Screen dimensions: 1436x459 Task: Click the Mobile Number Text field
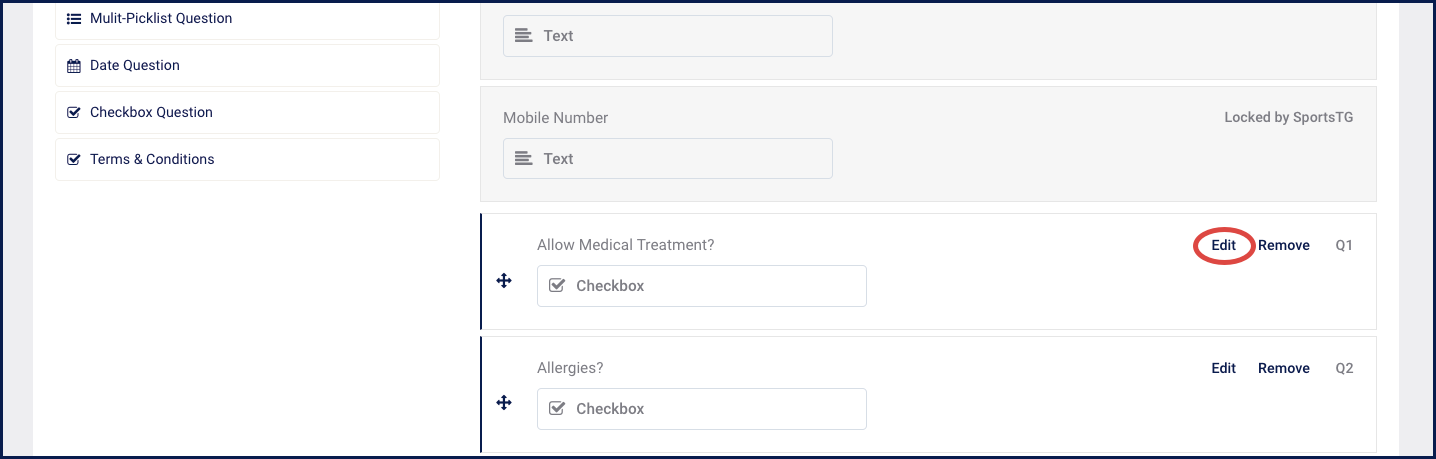(x=668, y=159)
